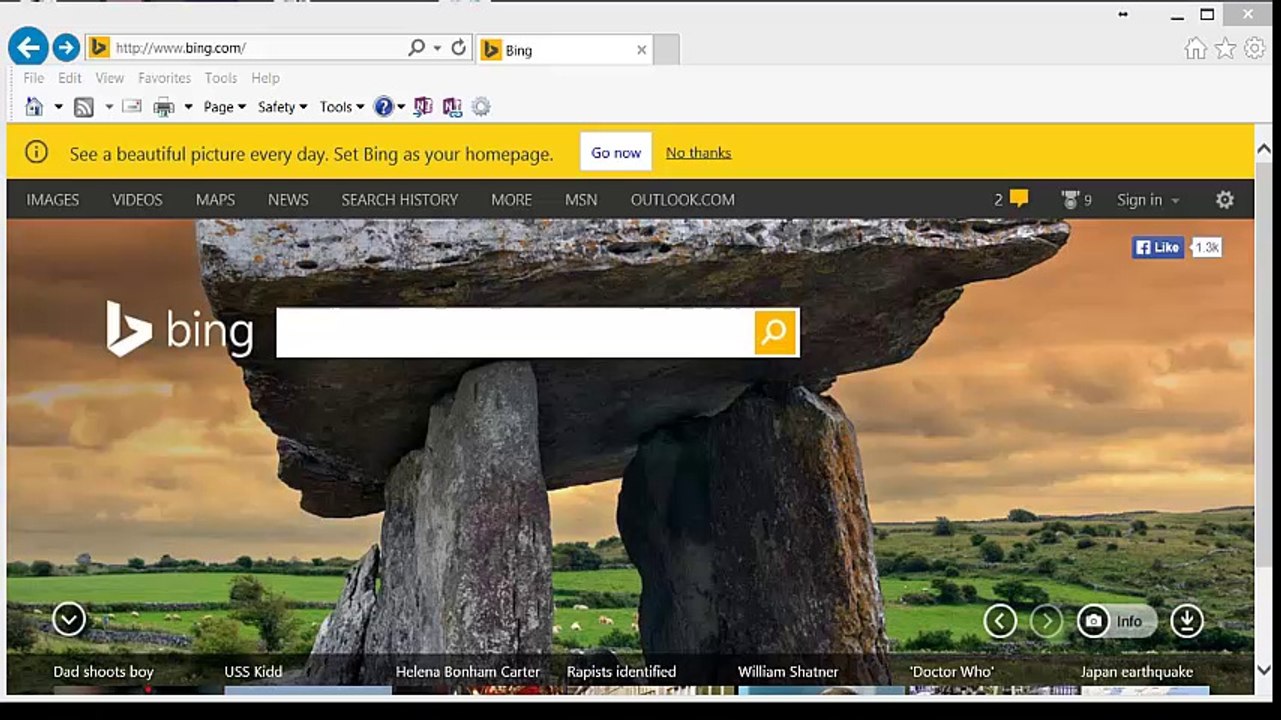This screenshot has width=1281, height=720.
Task: Click the Bing logo on the homepage
Action: [180, 330]
